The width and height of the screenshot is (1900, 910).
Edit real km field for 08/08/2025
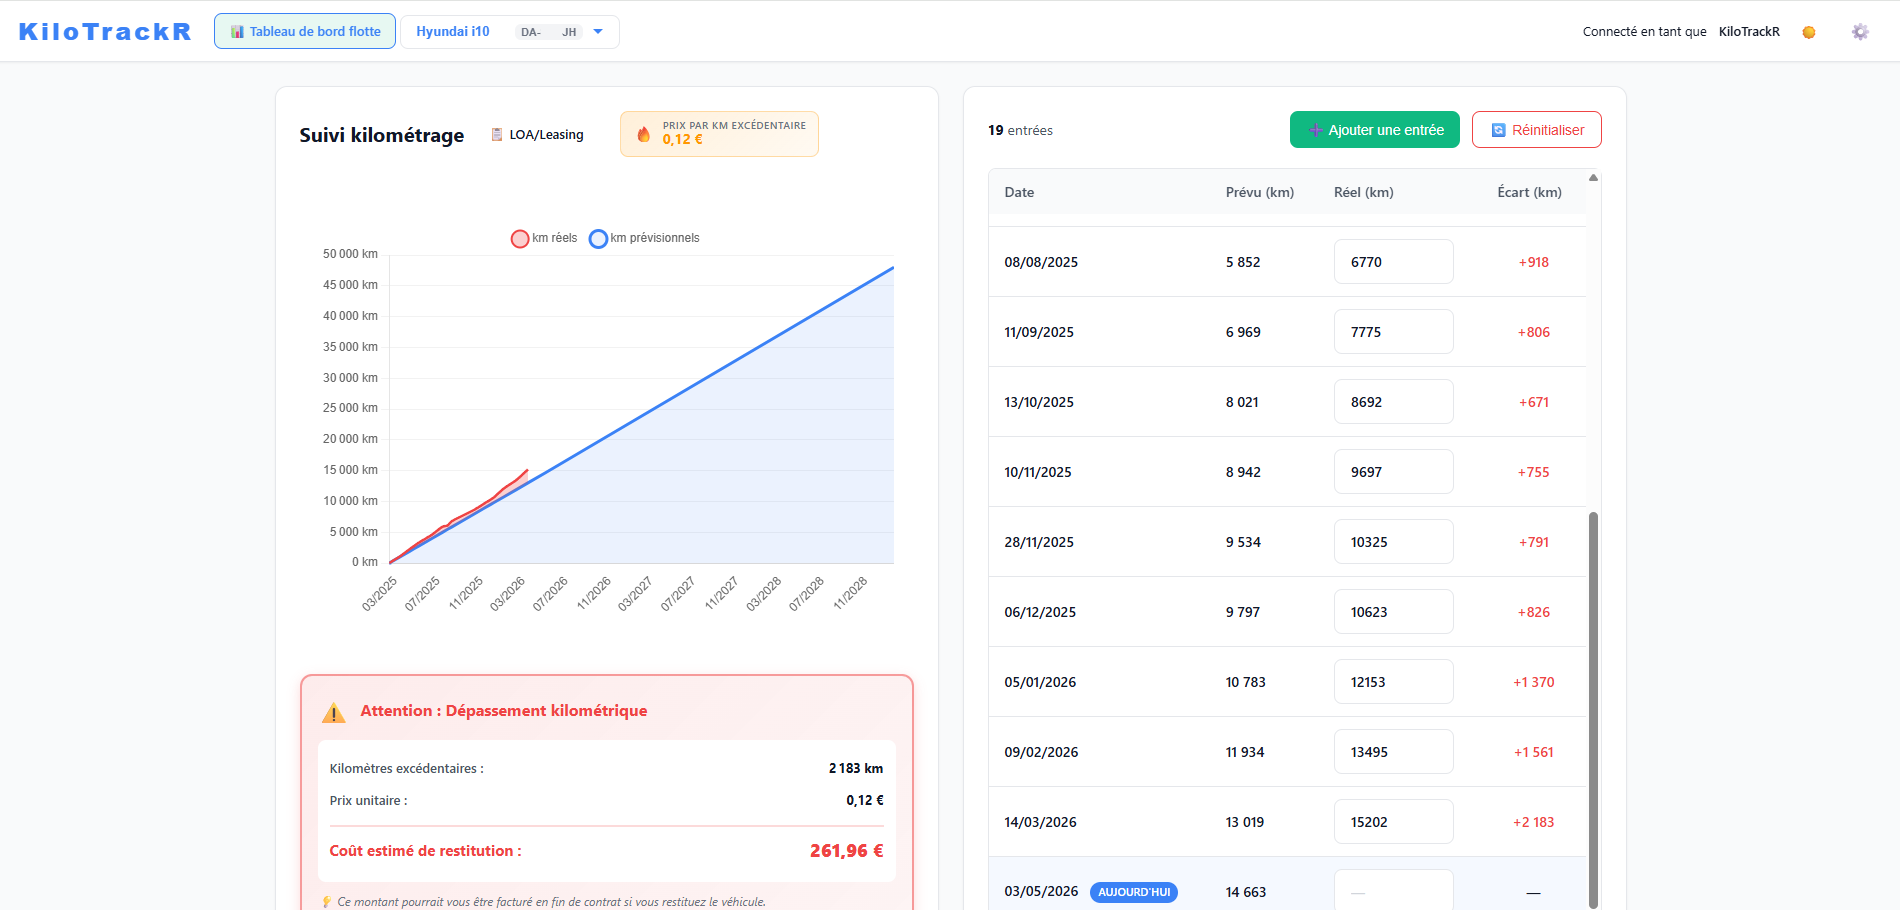[1394, 262]
